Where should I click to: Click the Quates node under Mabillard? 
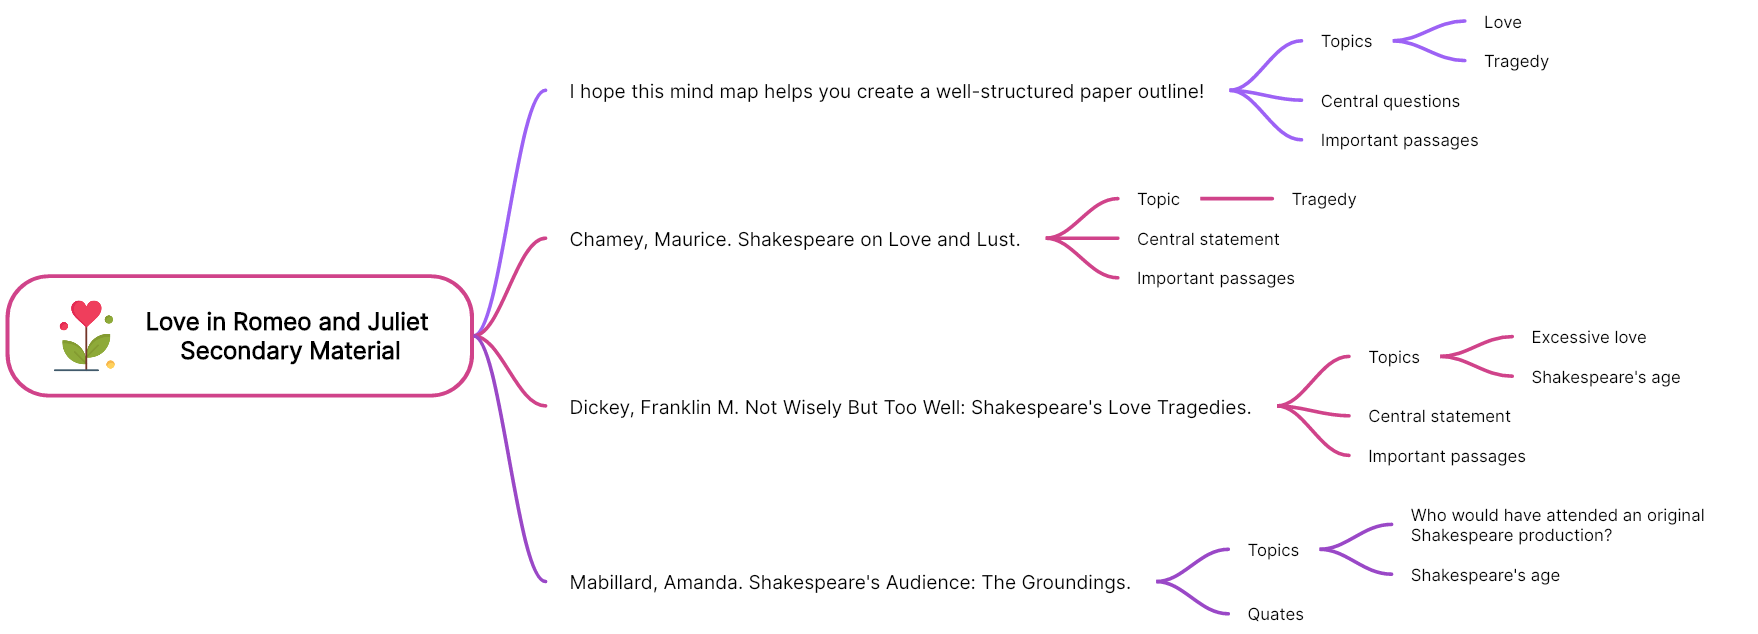(1275, 614)
